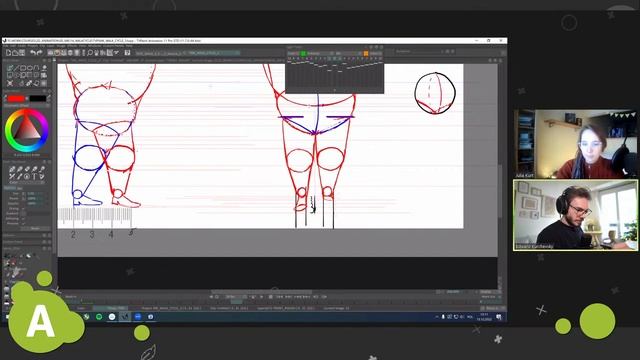Select the third brush in the top brush row
Image resolution: width=640 pixels, height=360 pixels.
[27, 169]
